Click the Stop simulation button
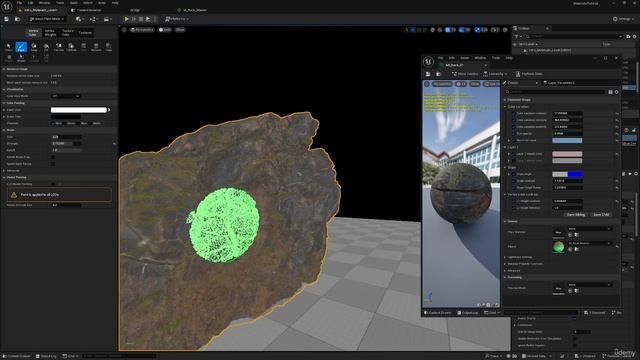Image resolution: width=640 pixels, height=360 pixels. 141,19
